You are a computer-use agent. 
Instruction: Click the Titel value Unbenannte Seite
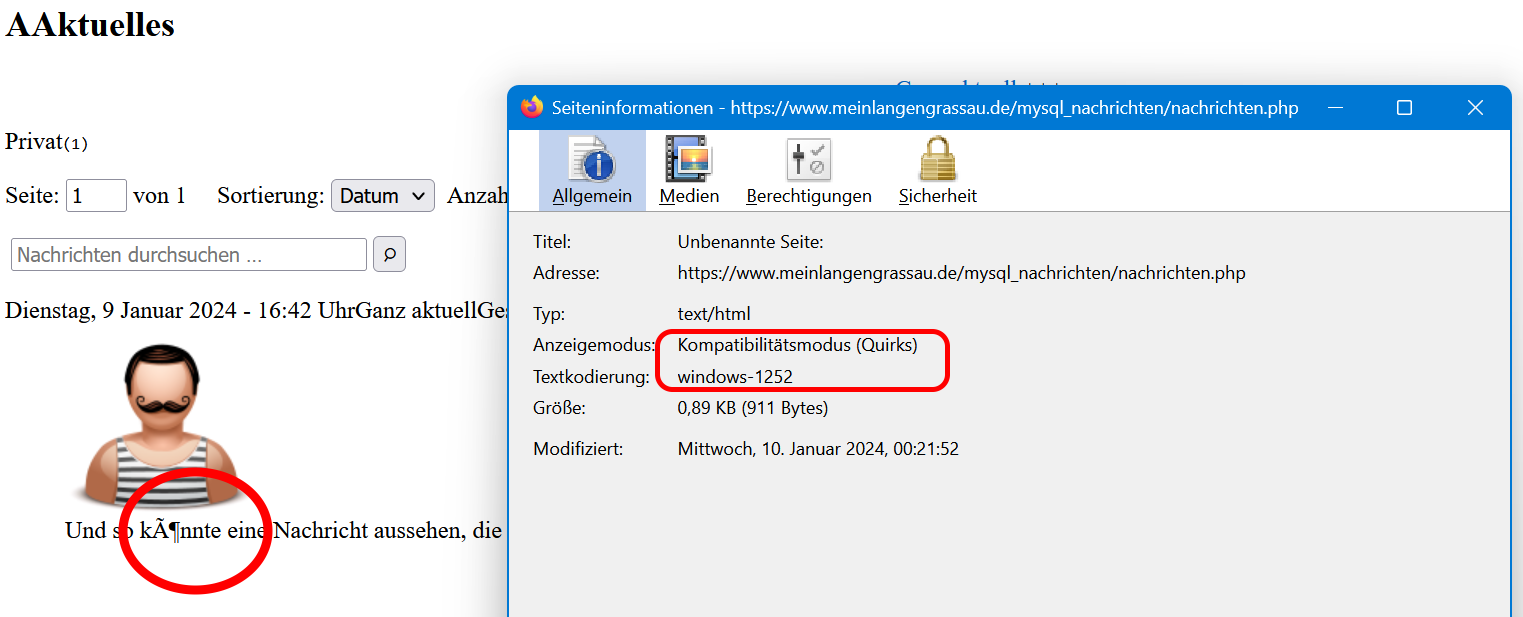click(x=750, y=242)
